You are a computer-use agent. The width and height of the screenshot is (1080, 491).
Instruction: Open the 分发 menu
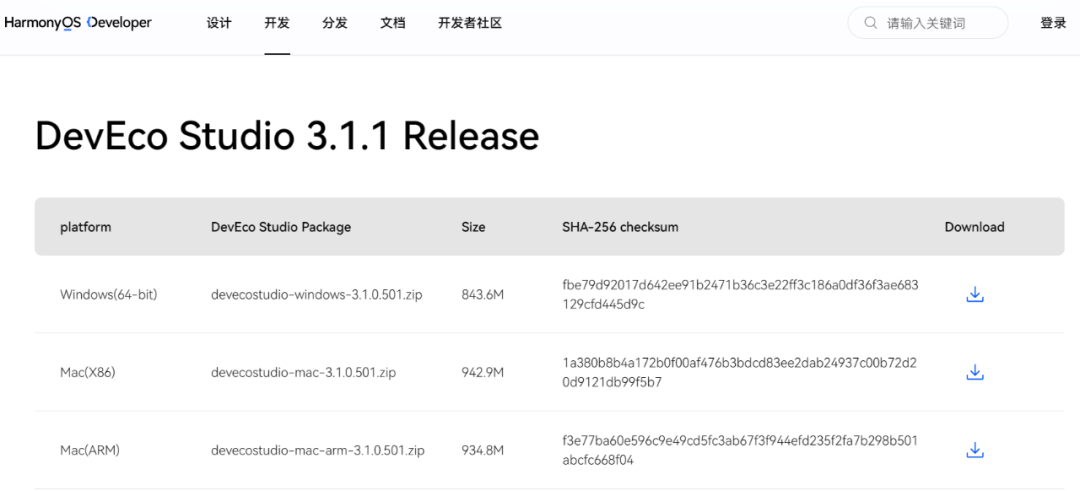[x=335, y=23]
